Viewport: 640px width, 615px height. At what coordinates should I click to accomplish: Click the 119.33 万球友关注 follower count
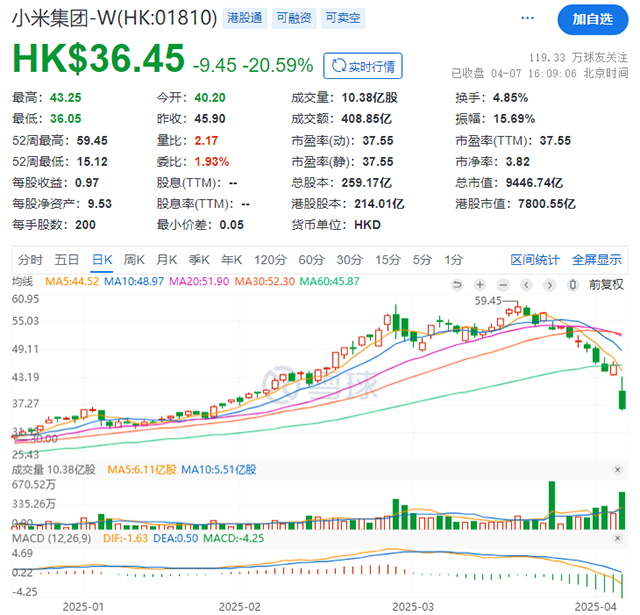point(578,58)
